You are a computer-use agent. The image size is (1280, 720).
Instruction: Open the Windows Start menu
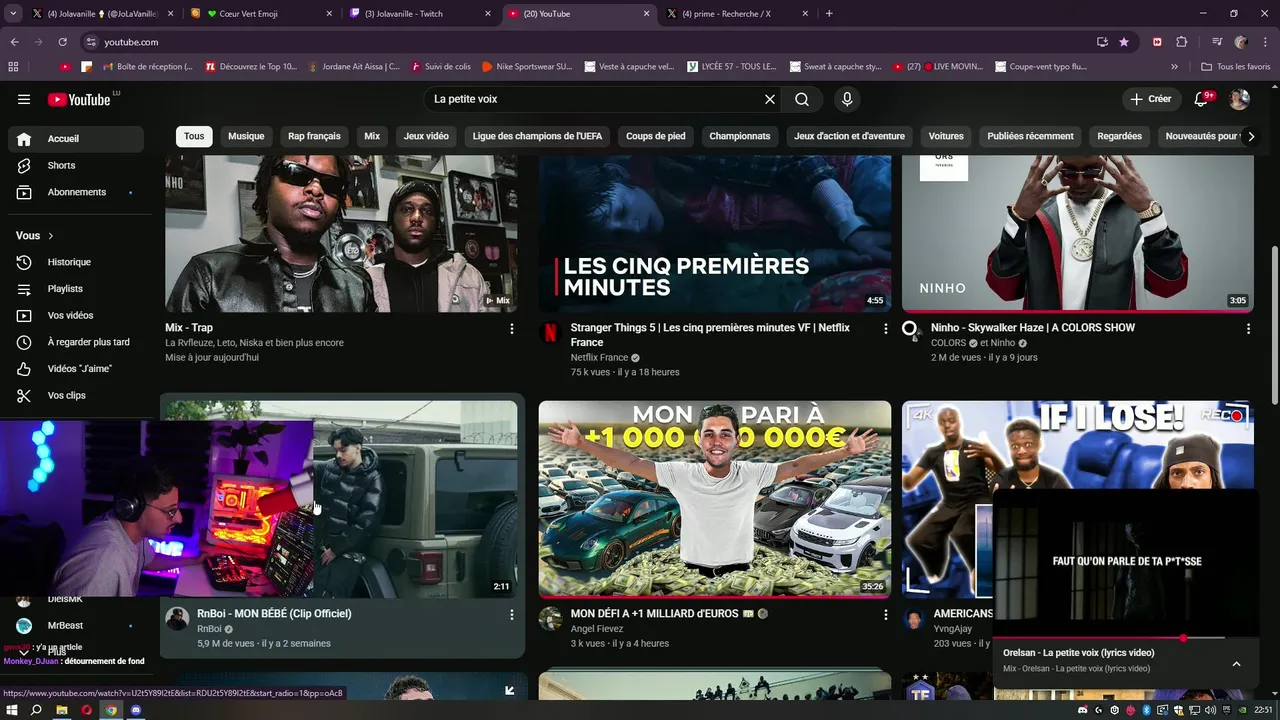(12, 710)
